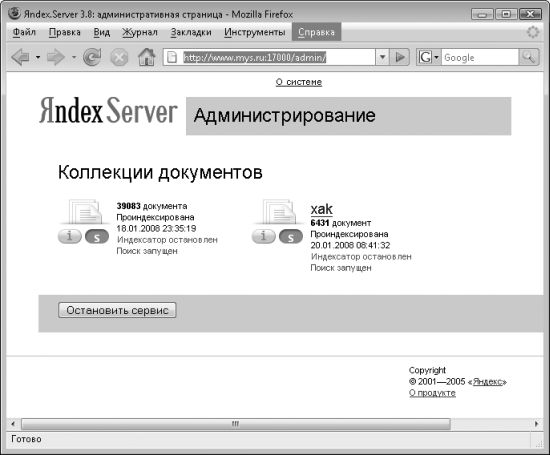Go back with the Back arrow
This screenshot has height=455, width=550.
20,57
